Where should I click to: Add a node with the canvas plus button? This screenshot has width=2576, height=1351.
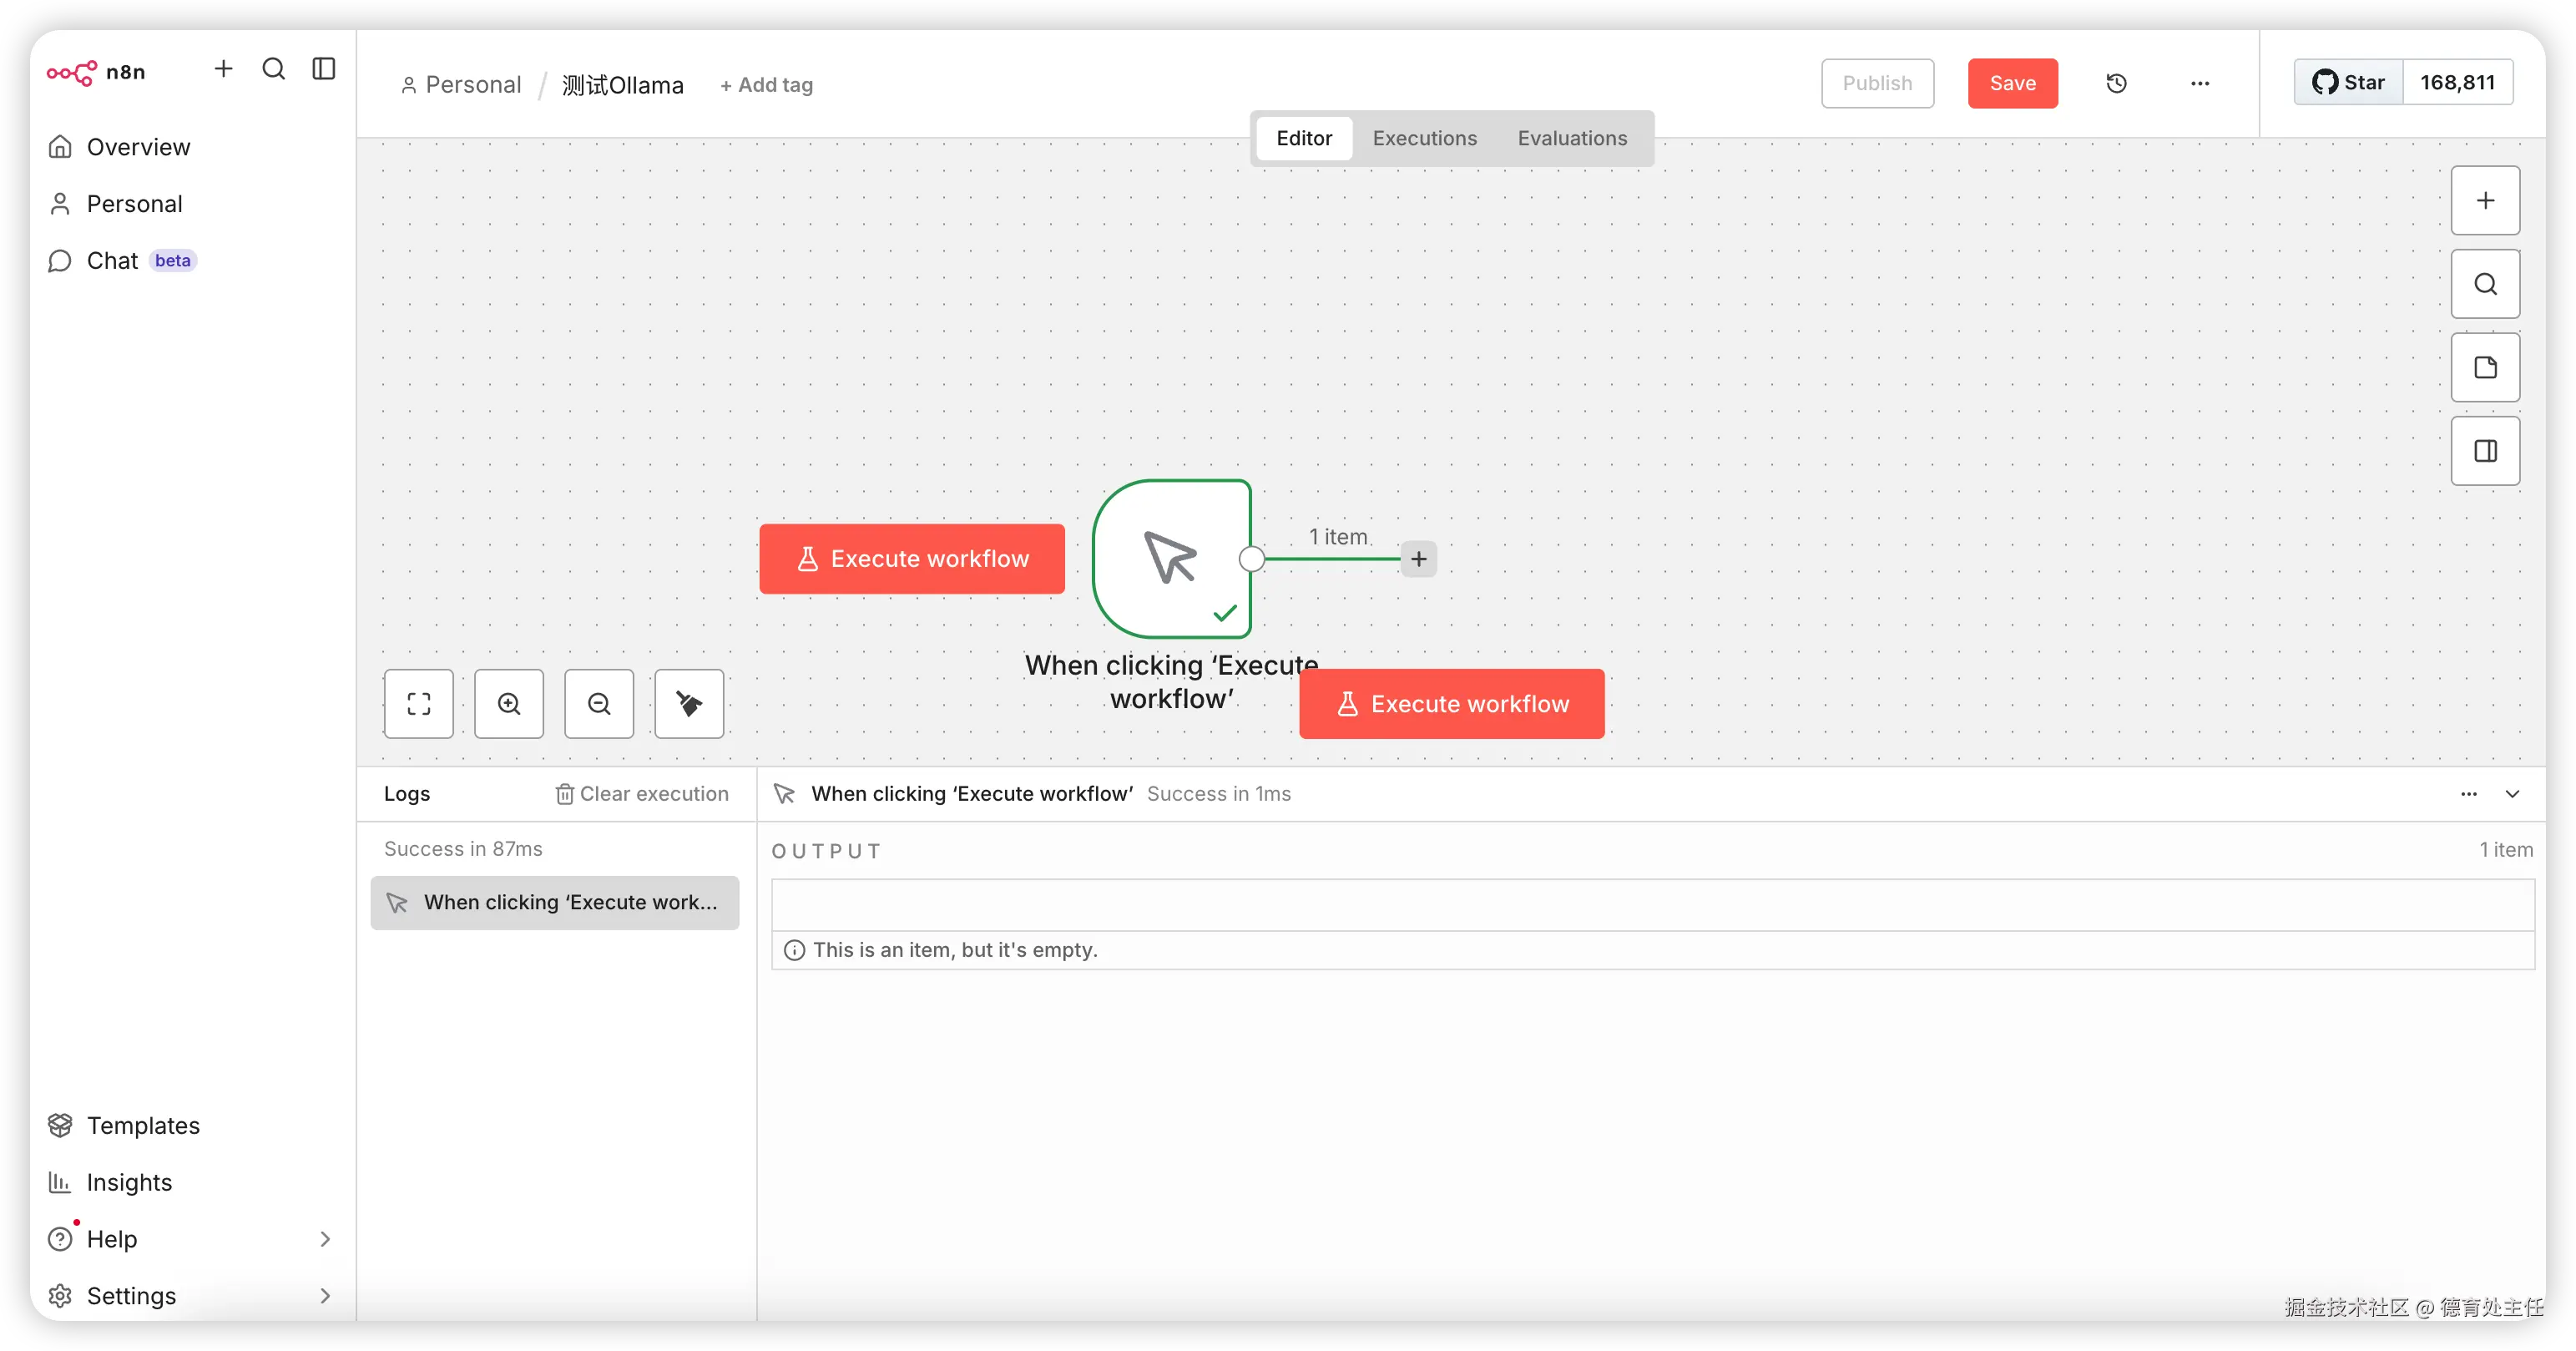[x=2485, y=201]
